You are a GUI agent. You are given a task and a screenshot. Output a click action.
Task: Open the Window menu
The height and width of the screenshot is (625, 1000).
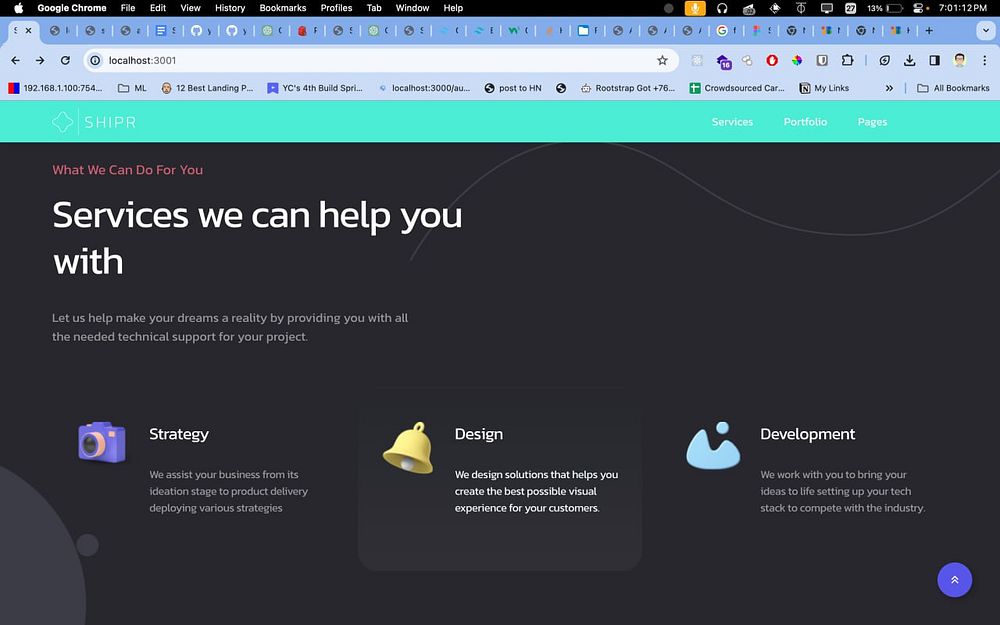pos(412,8)
